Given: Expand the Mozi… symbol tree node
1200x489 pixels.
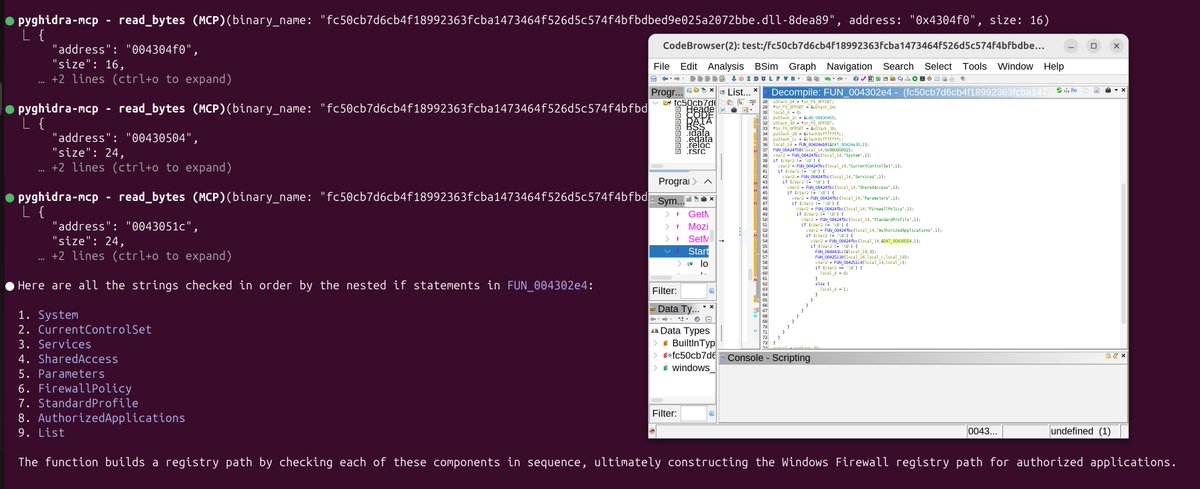Looking at the screenshot, I should coord(667,226).
